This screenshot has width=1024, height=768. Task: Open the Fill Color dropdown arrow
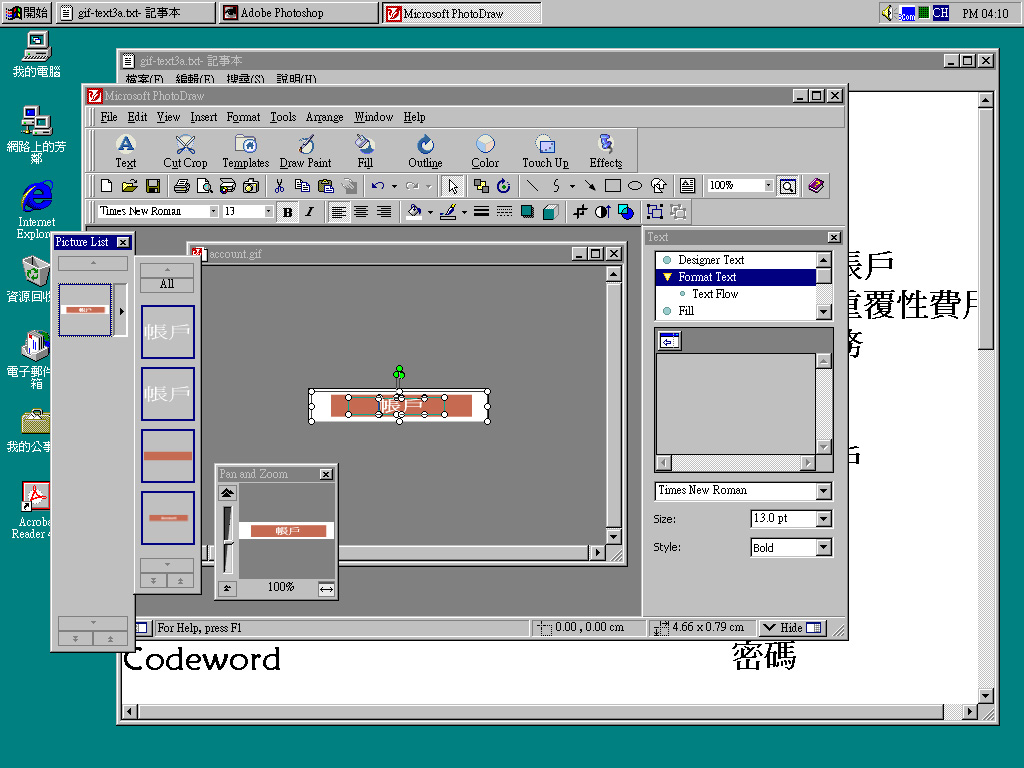430,212
